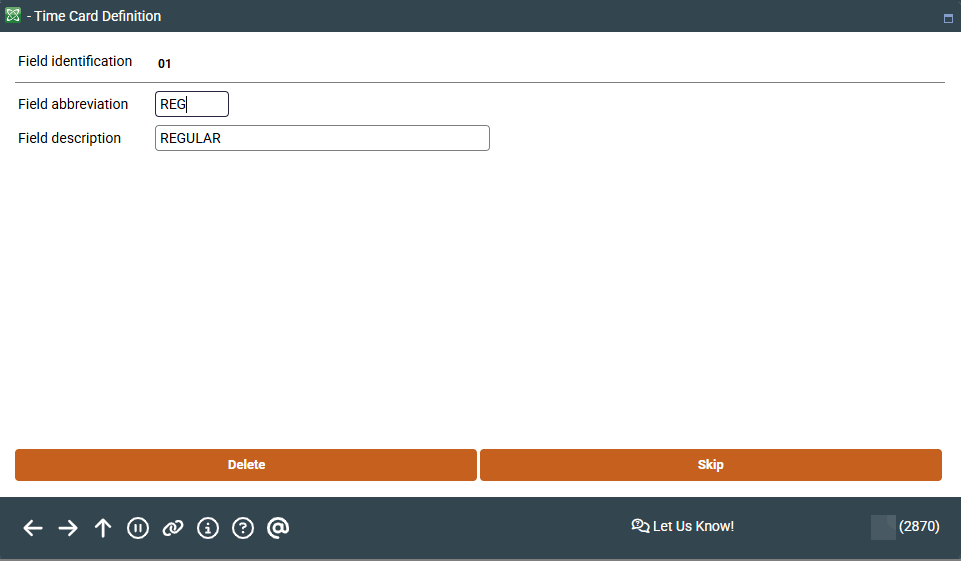
Task: Click the speech bubbles feedback icon
Action: 640,526
